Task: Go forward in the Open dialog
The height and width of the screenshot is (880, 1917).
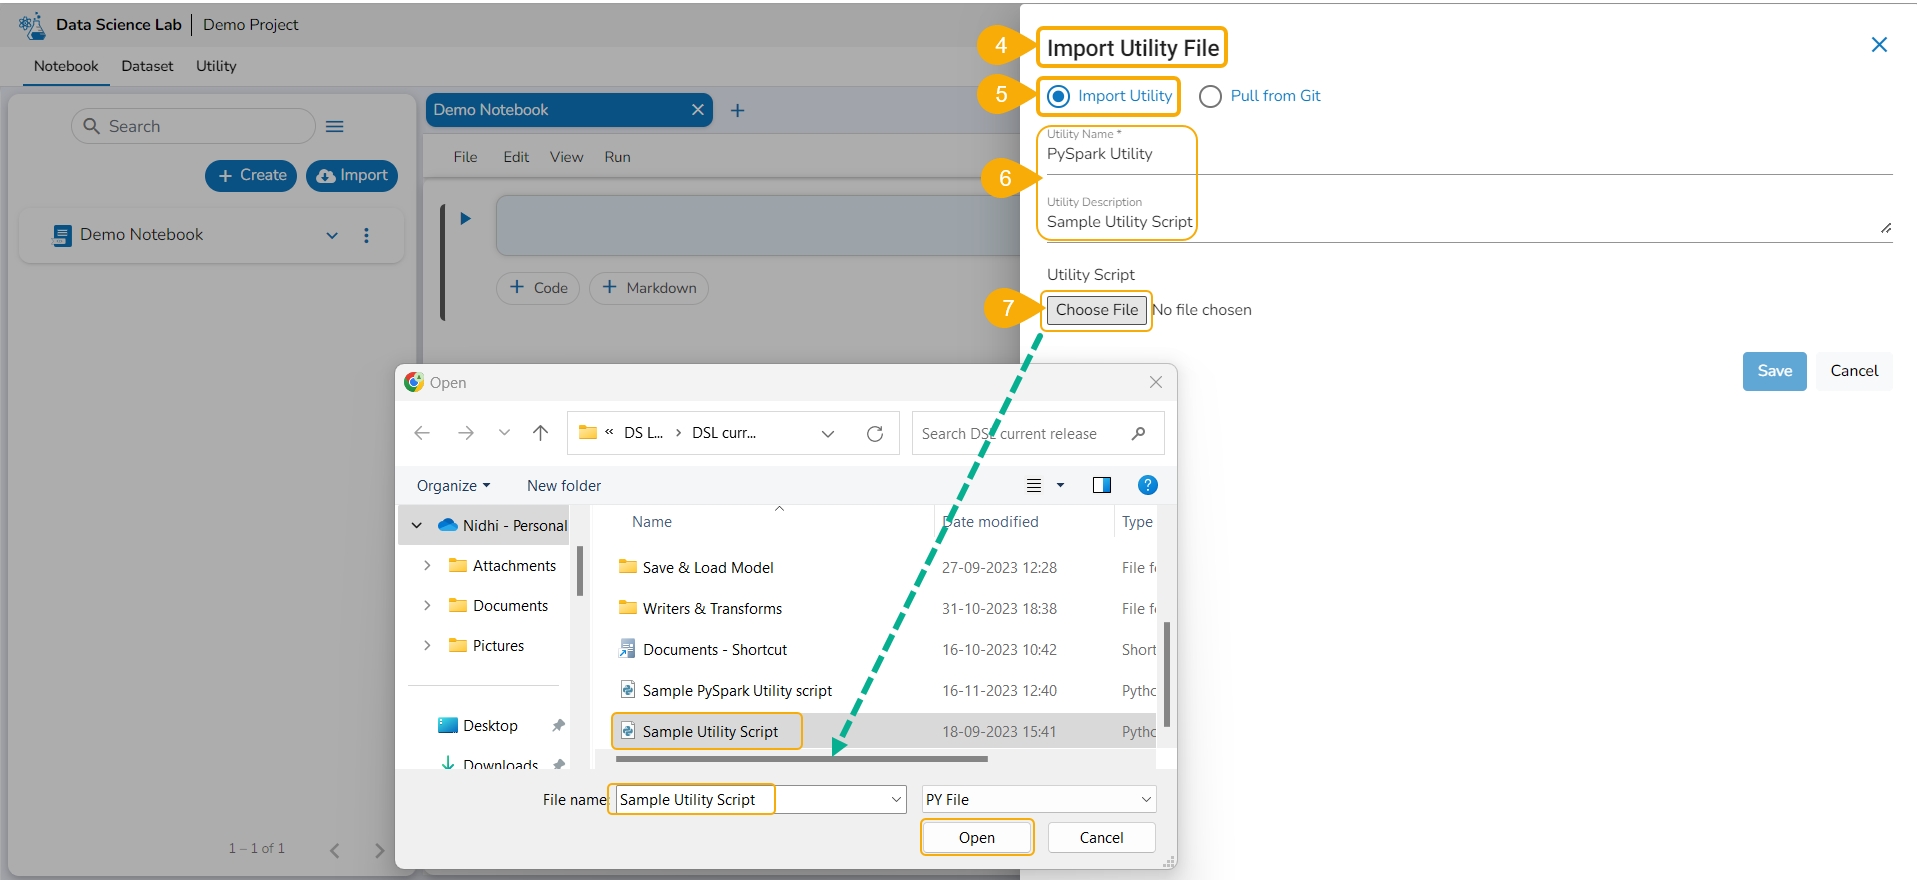Action: click(x=465, y=433)
